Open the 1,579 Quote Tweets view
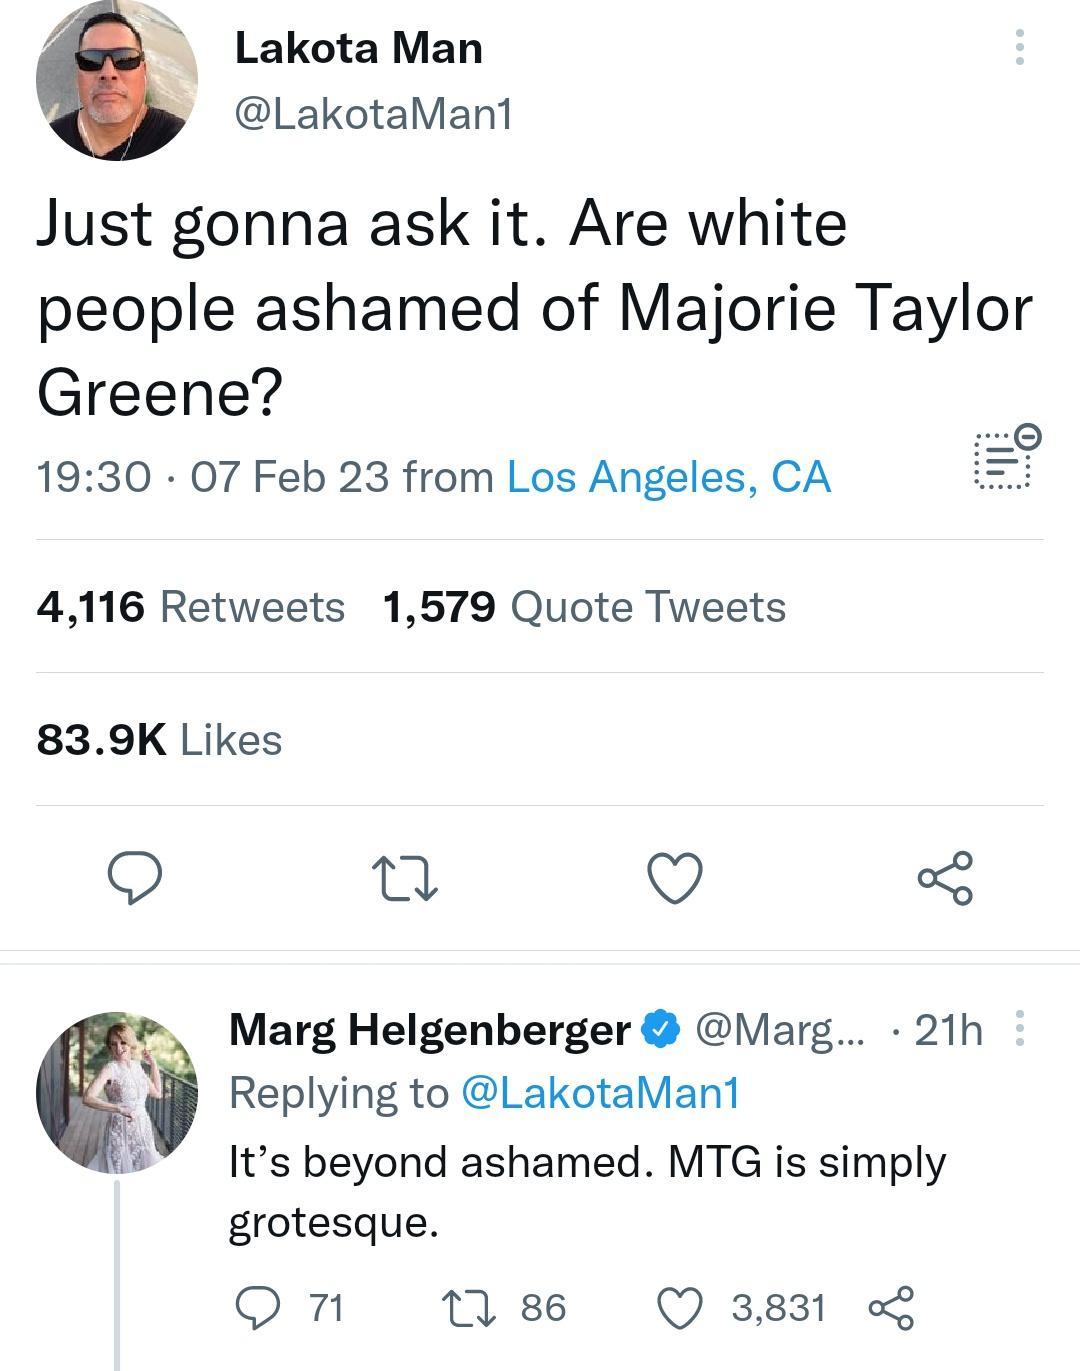 [584, 606]
